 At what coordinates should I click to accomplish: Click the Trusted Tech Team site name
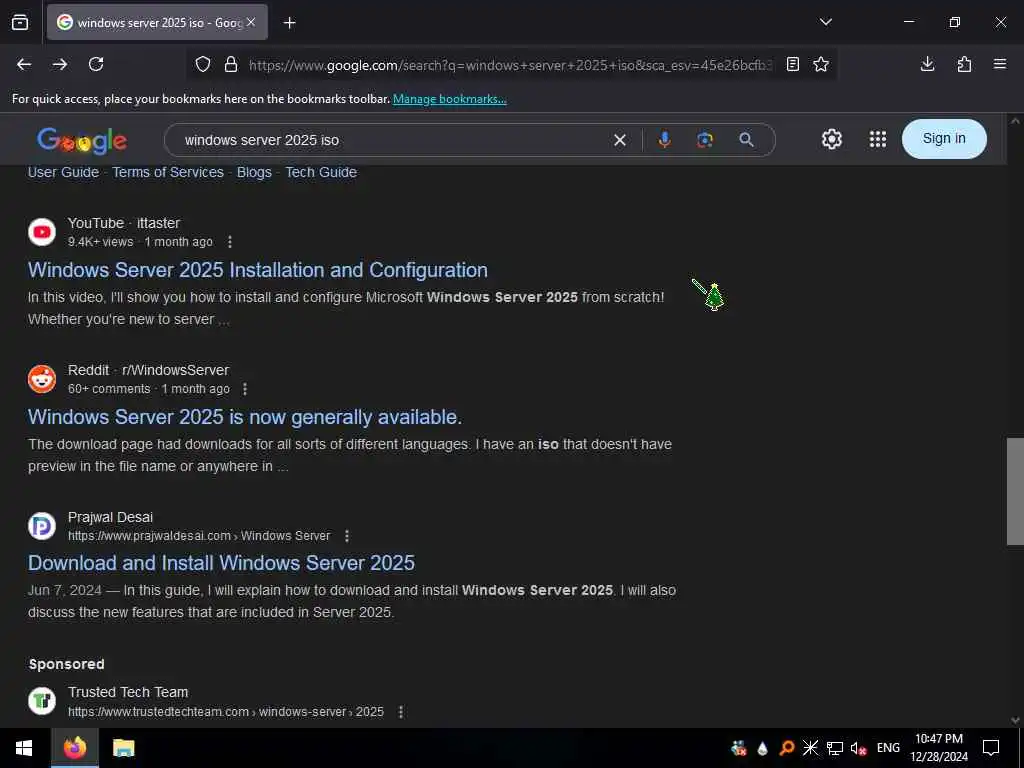point(128,692)
